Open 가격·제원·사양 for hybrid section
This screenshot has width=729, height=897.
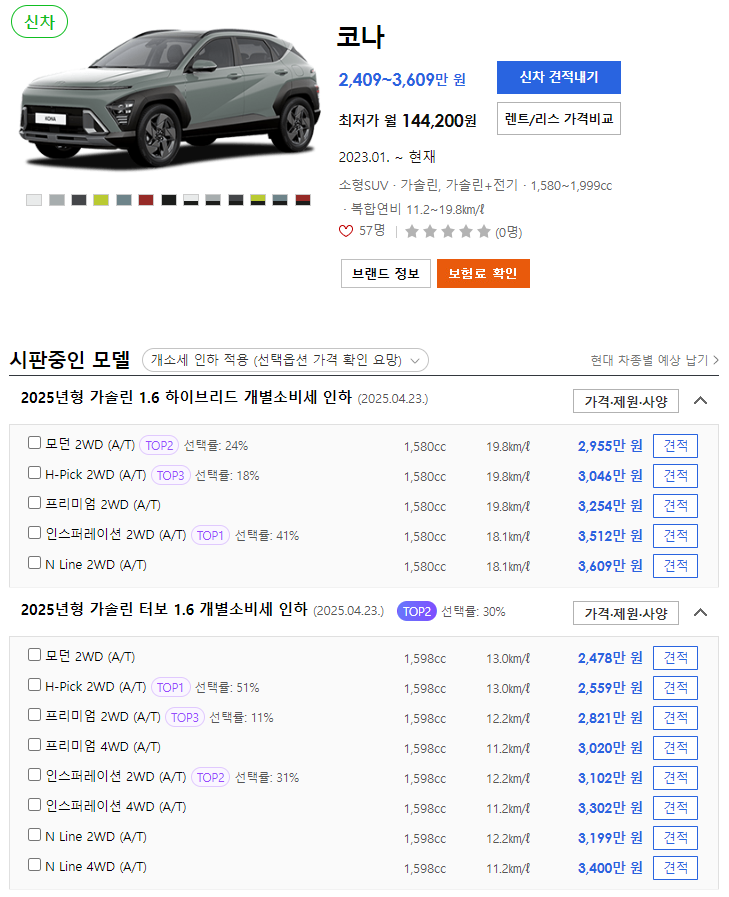pyautogui.click(x=626, y=401)
